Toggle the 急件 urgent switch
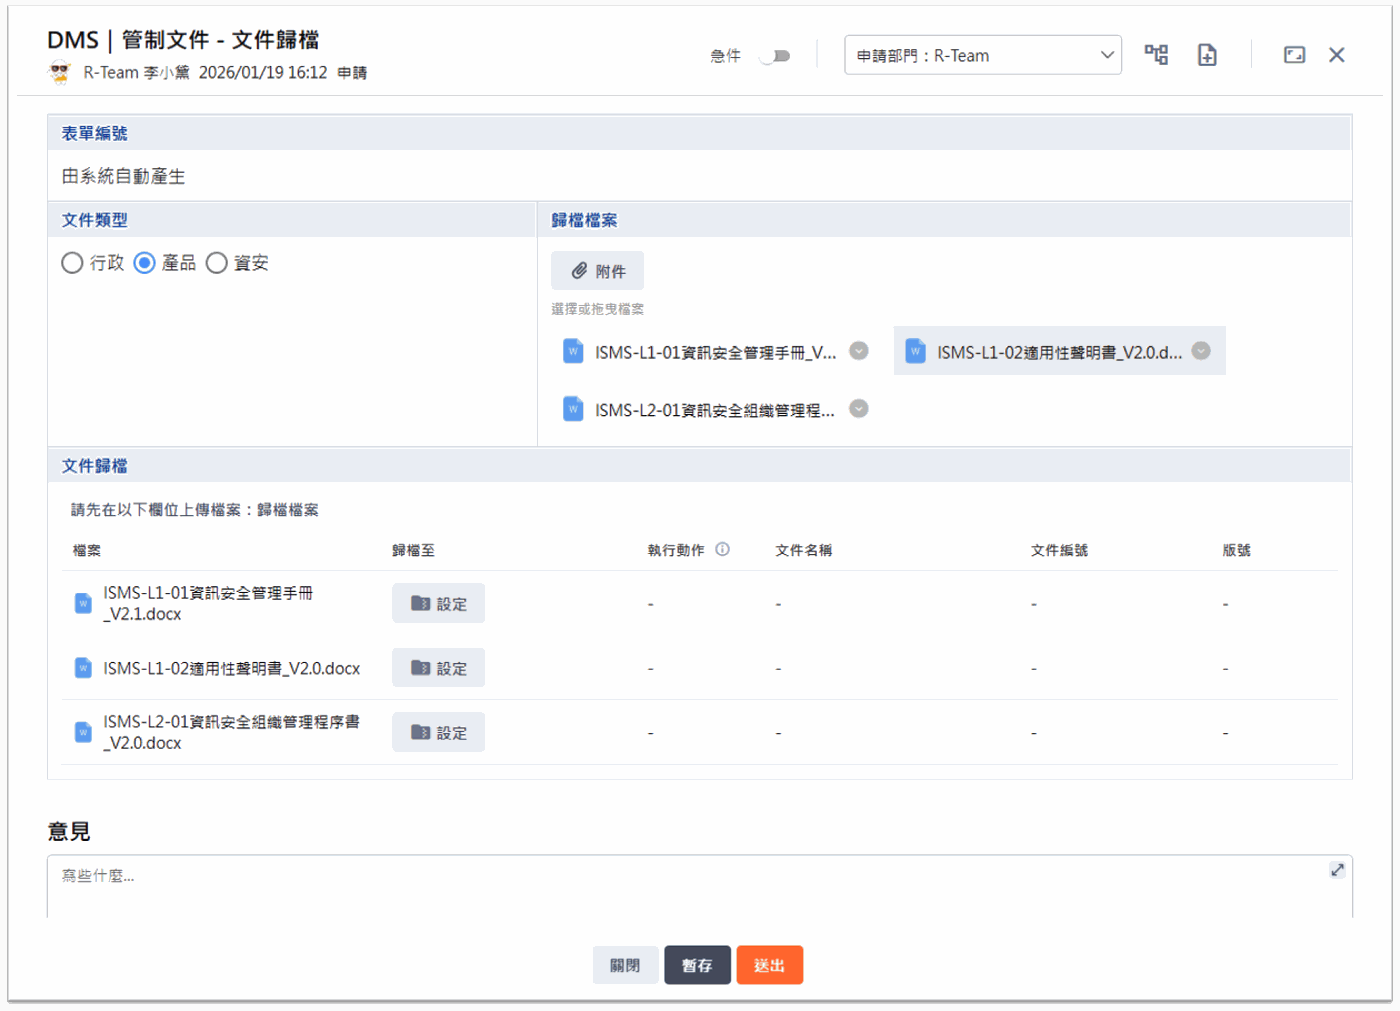 click(x=775, y=56)
